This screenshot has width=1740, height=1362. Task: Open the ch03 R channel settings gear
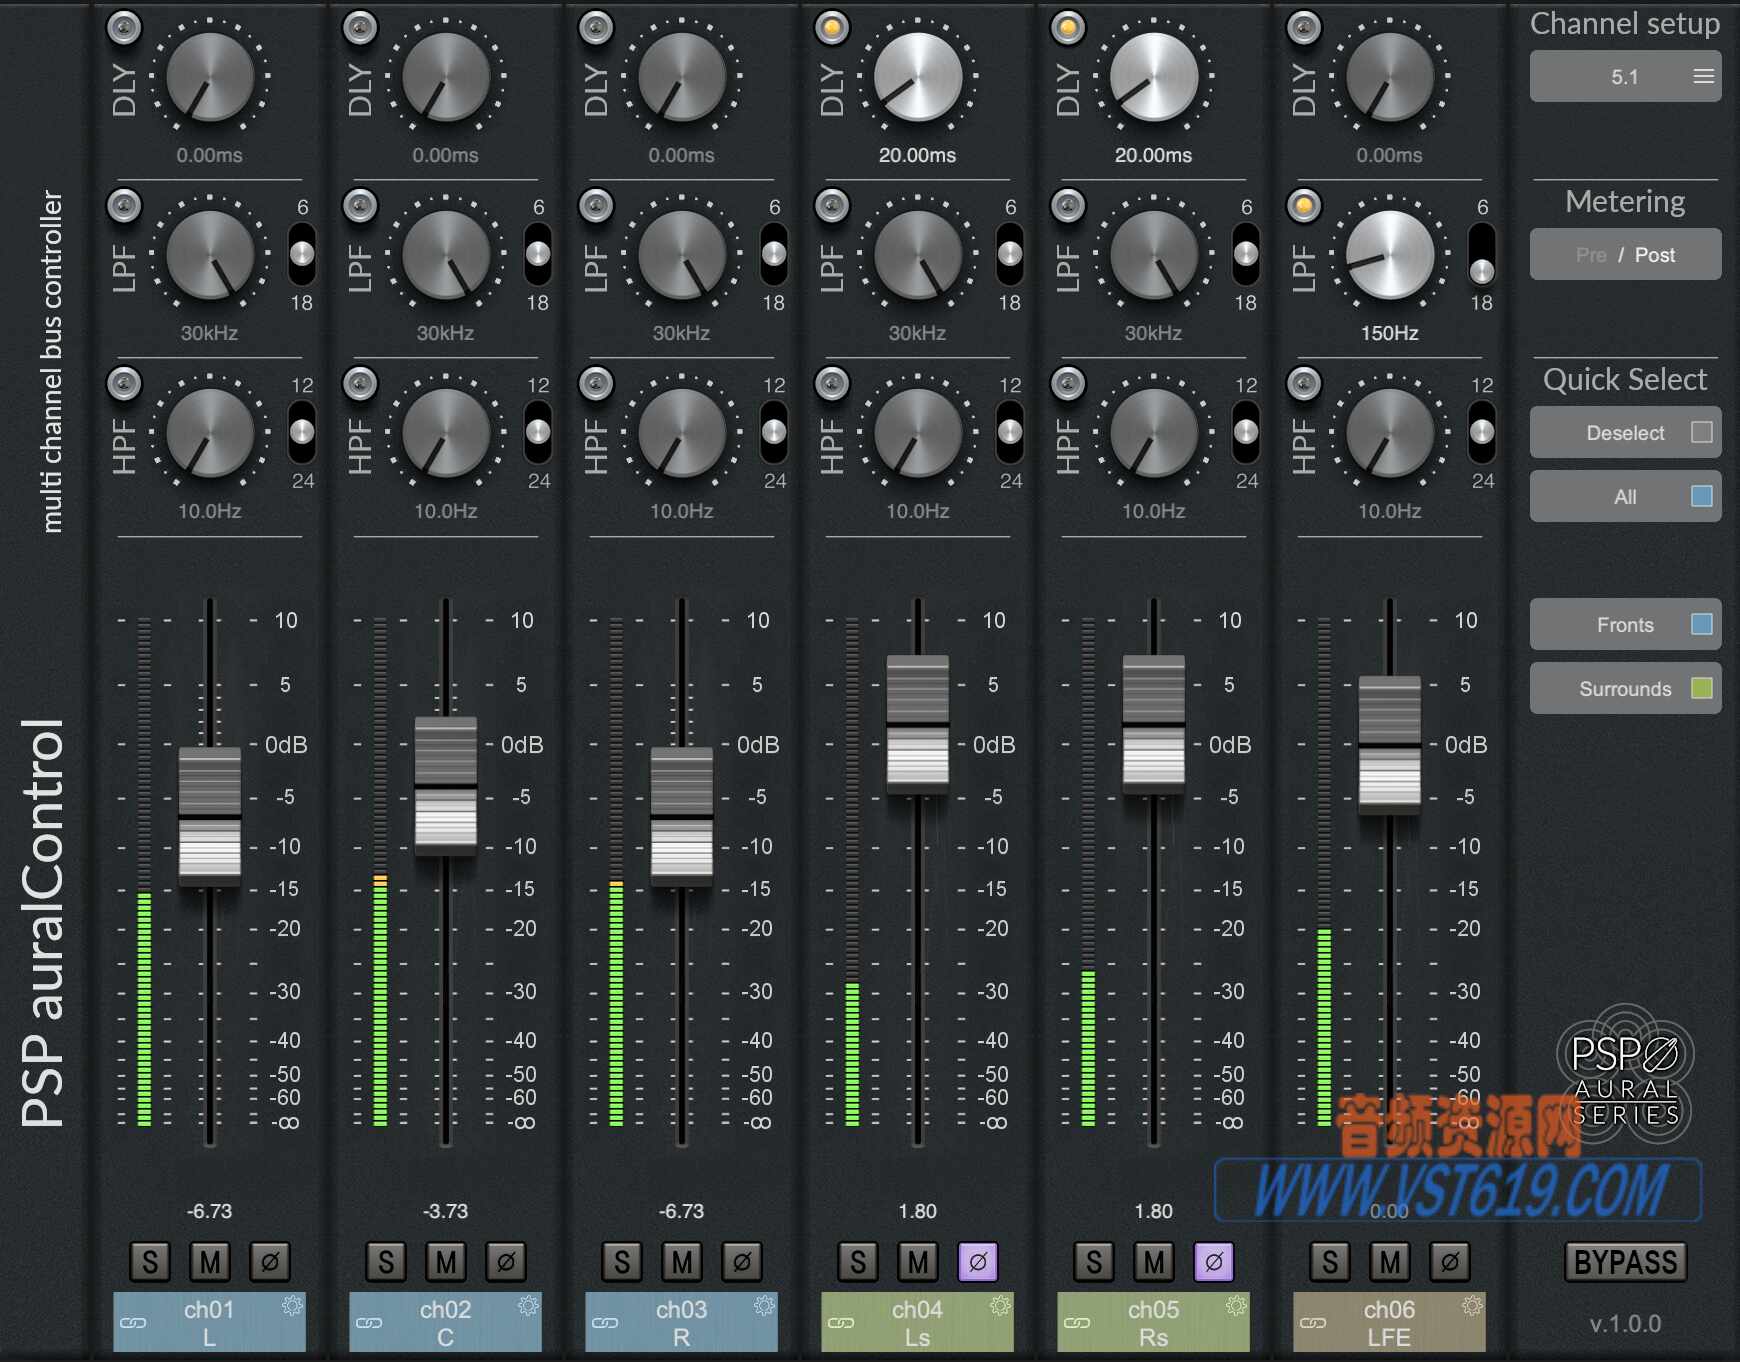click(x=764, y=1306)
